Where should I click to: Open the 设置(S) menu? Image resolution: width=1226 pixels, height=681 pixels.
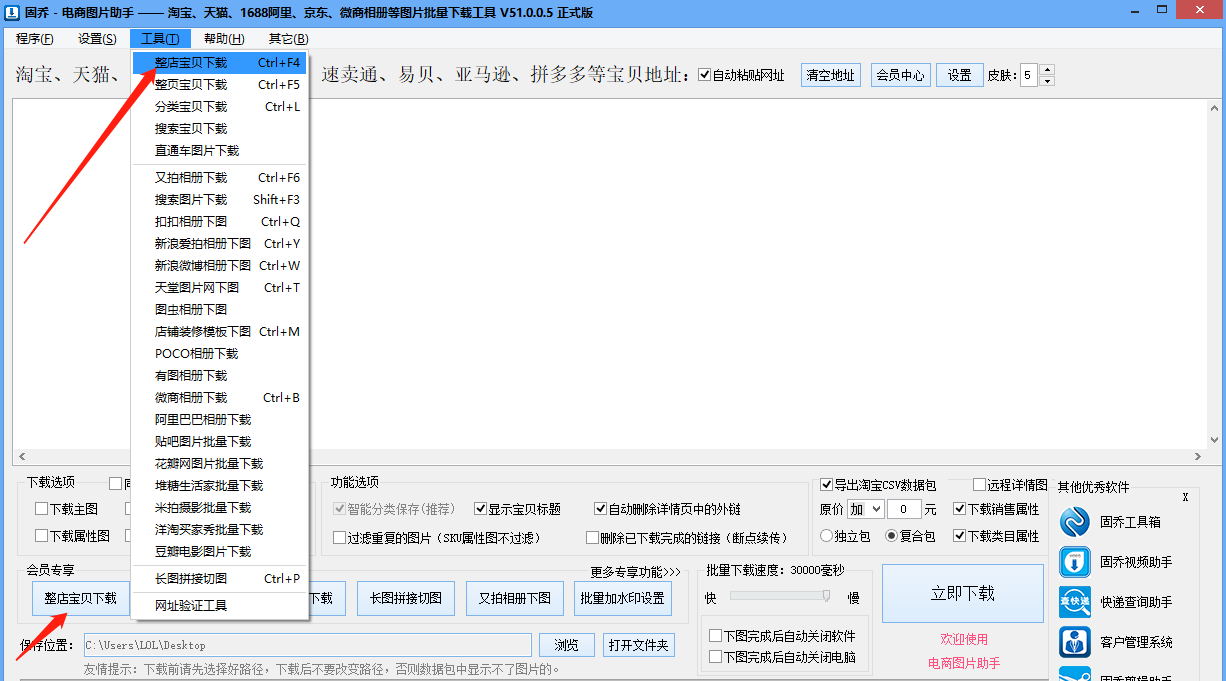click(x=97, y=39)
